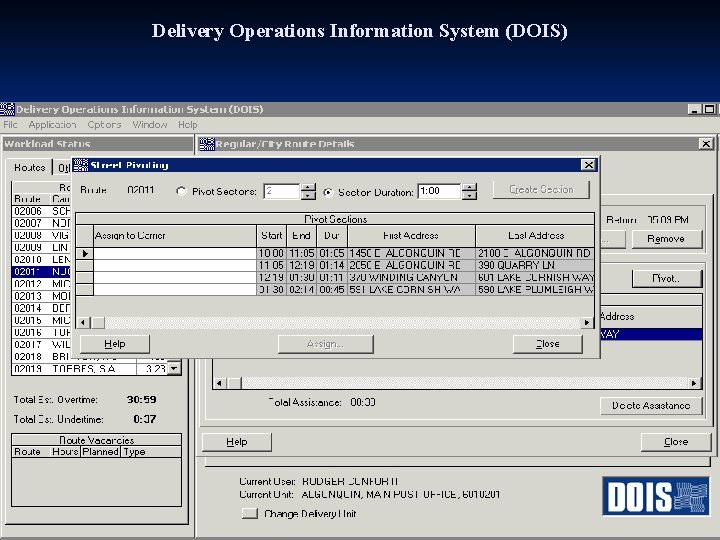Open the Options menu
The height and width of the screenshot is (540, 720).
pyautogui.click(x=104, y=124)
